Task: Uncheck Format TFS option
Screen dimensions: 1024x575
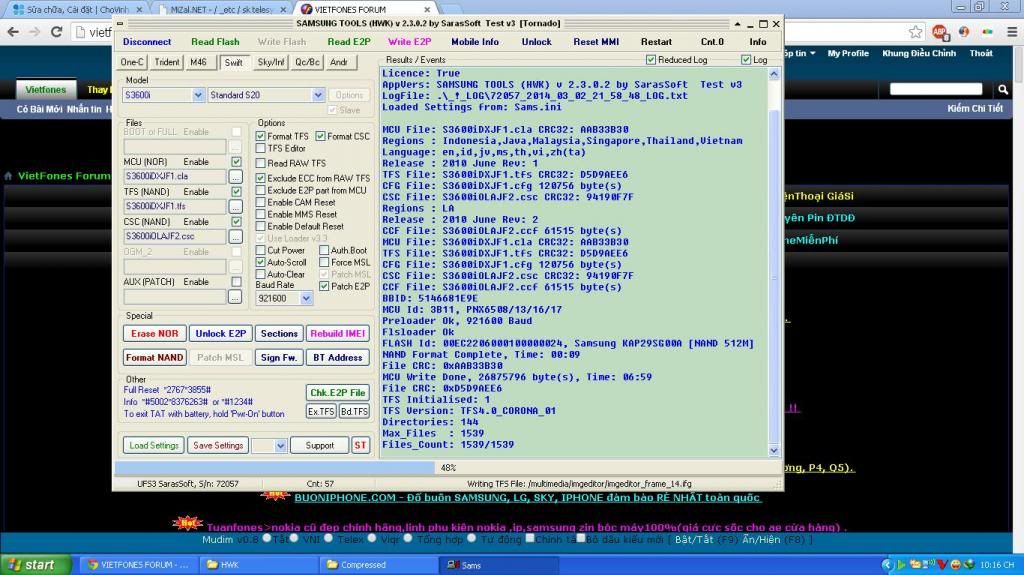Action: [x=261, y=136]
